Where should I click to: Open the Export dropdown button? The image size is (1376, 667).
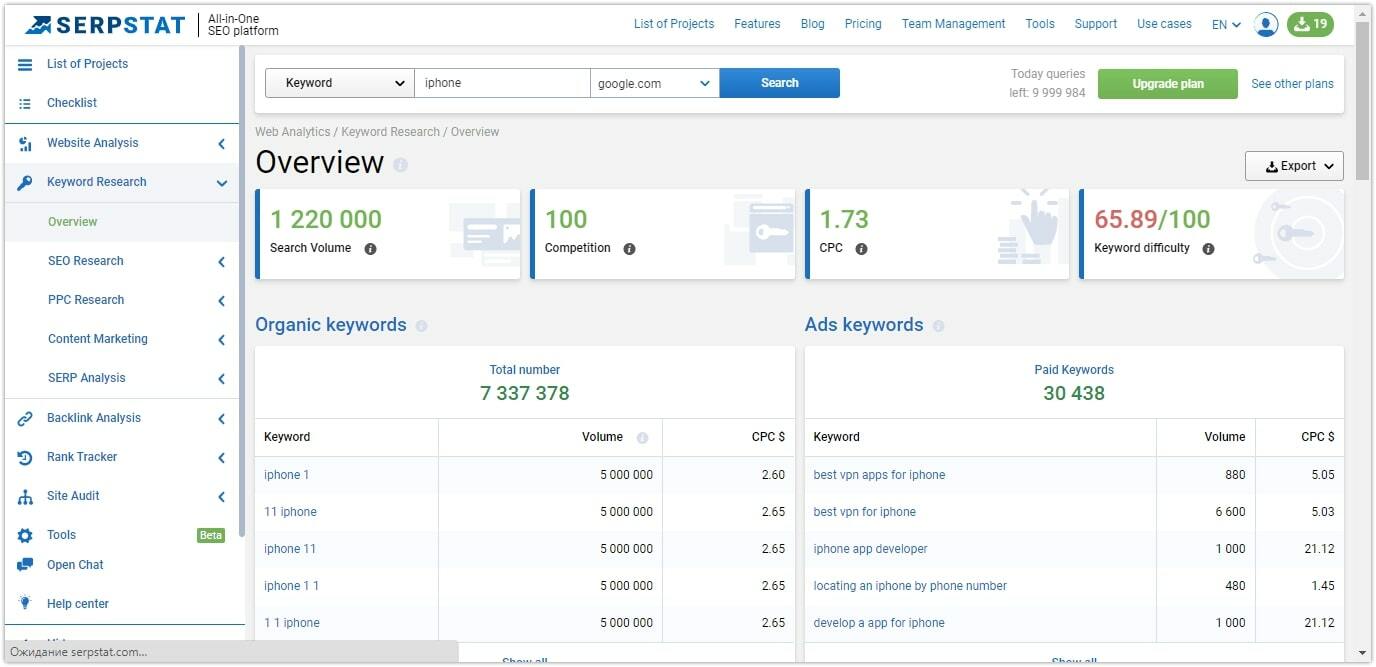click(x=1294, y=166)
